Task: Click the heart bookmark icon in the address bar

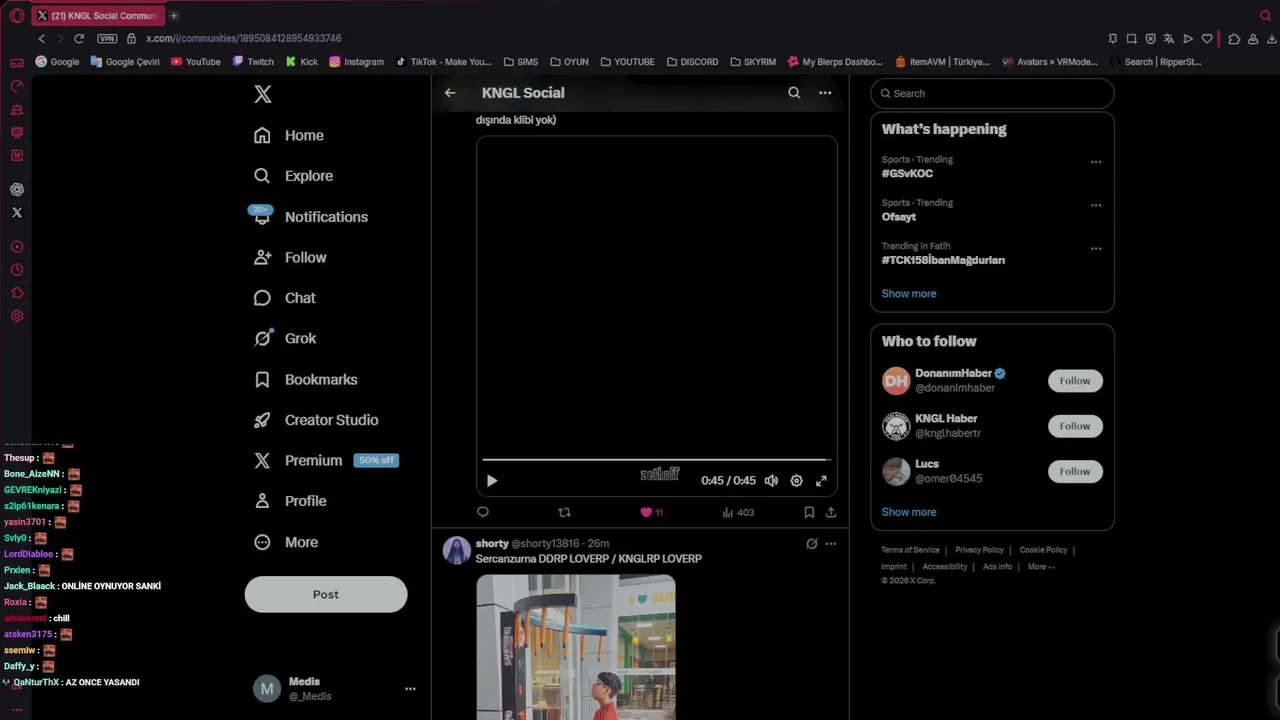Action: pos(1207,38)
